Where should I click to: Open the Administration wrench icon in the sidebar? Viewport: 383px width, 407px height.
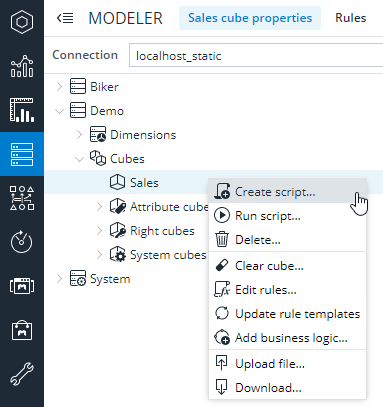click(22, 374)
